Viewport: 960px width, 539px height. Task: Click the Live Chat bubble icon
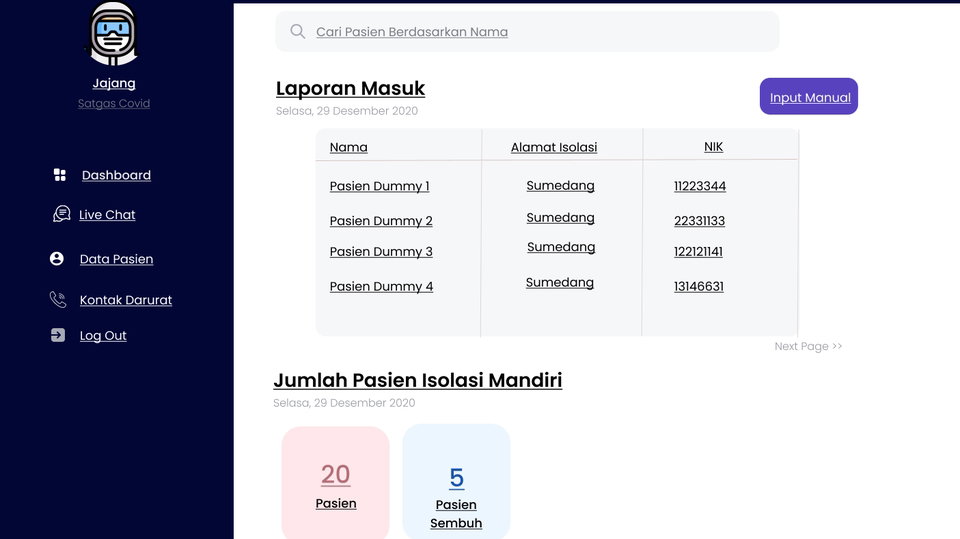click(61, 214)
